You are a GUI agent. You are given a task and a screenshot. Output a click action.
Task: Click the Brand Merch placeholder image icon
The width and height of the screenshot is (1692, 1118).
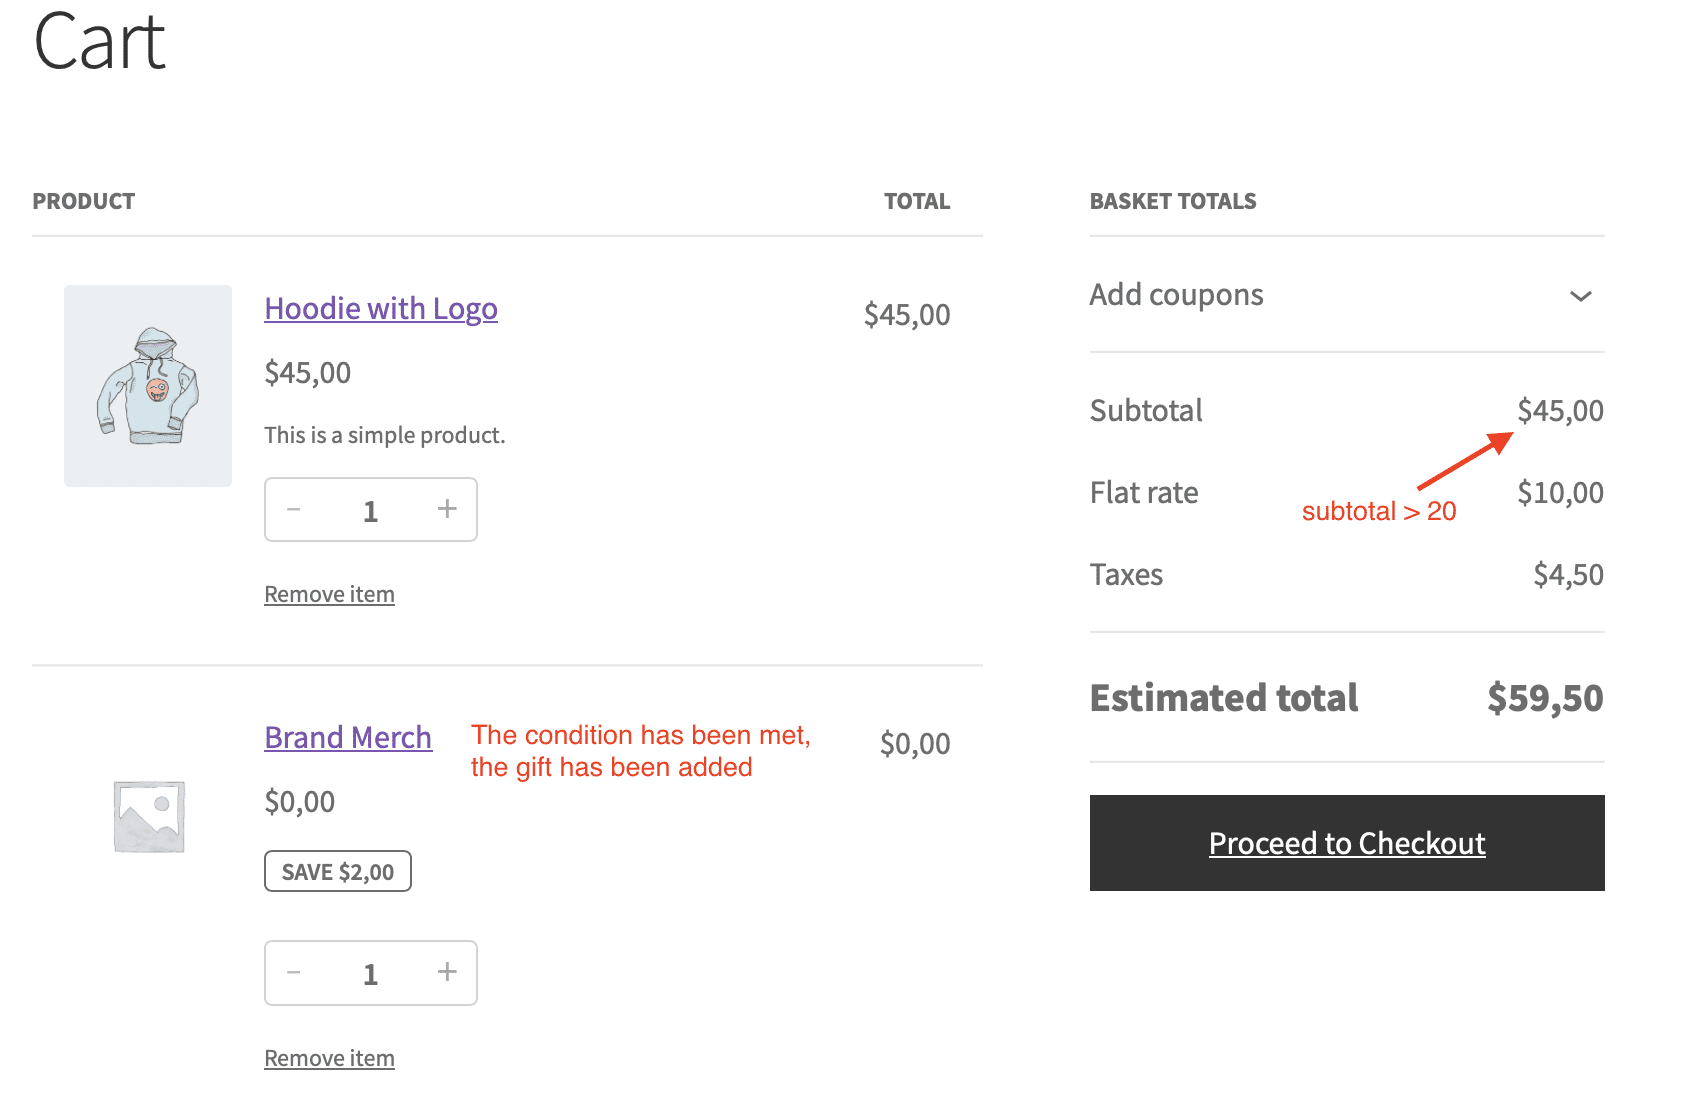[149, 817]
